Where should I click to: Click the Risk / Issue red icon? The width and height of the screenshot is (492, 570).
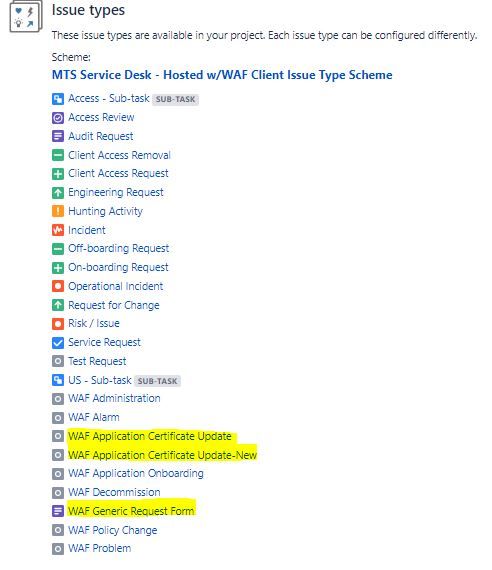point(58,324)
